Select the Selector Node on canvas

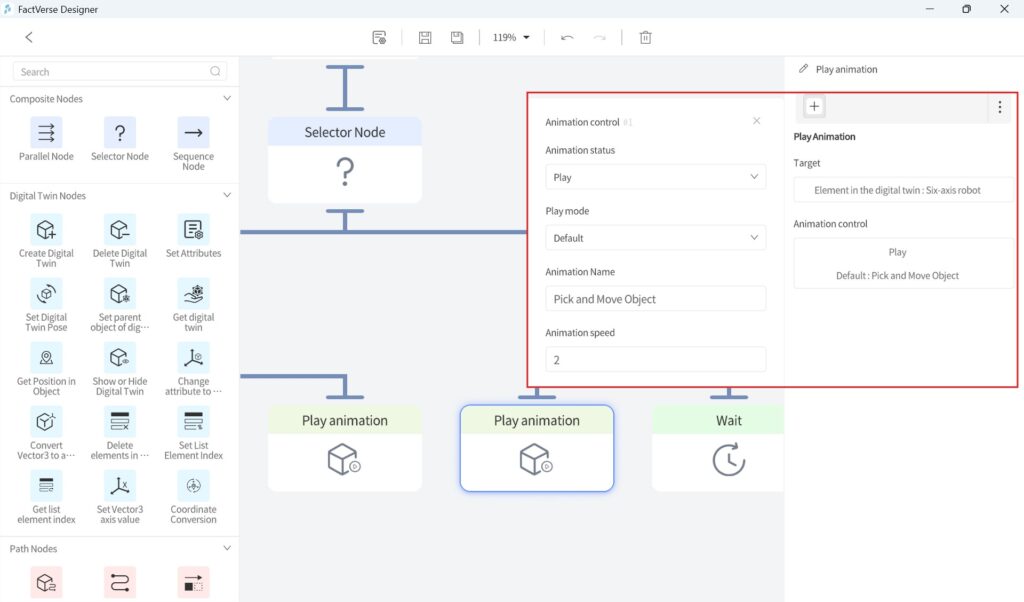coord(345,160)
